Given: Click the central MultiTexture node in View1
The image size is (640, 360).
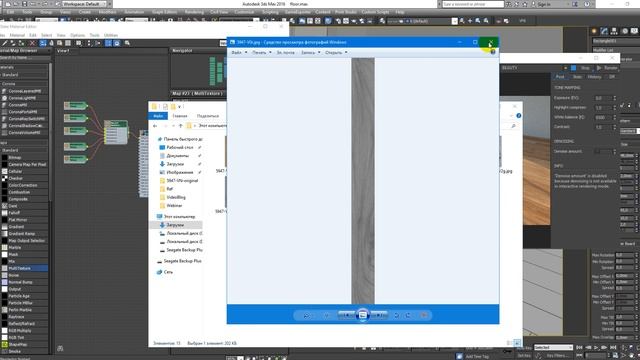Looking at the screenshot, I should click(116, 132).
